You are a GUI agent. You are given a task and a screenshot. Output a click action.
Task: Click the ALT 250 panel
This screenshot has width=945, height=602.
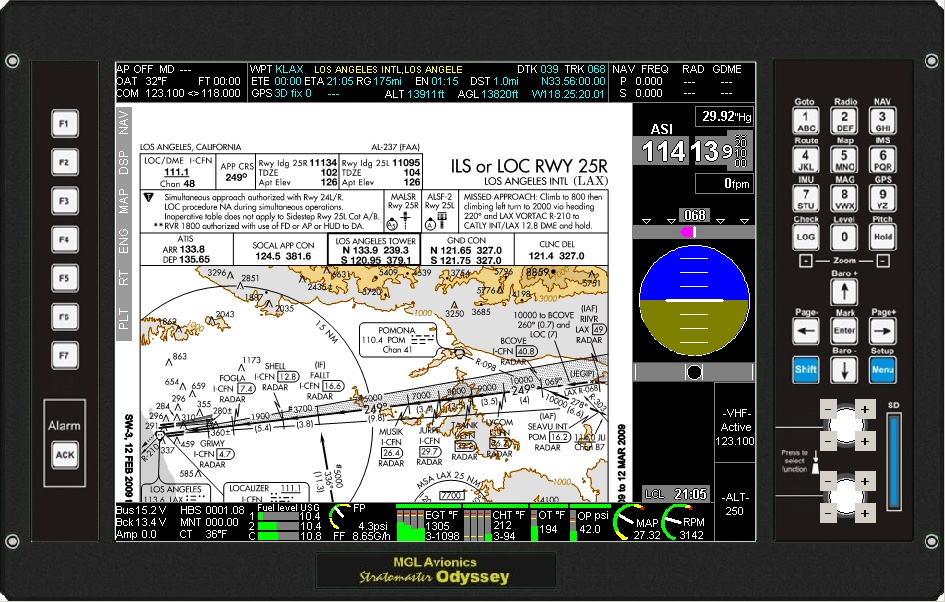tap(735, 504)
